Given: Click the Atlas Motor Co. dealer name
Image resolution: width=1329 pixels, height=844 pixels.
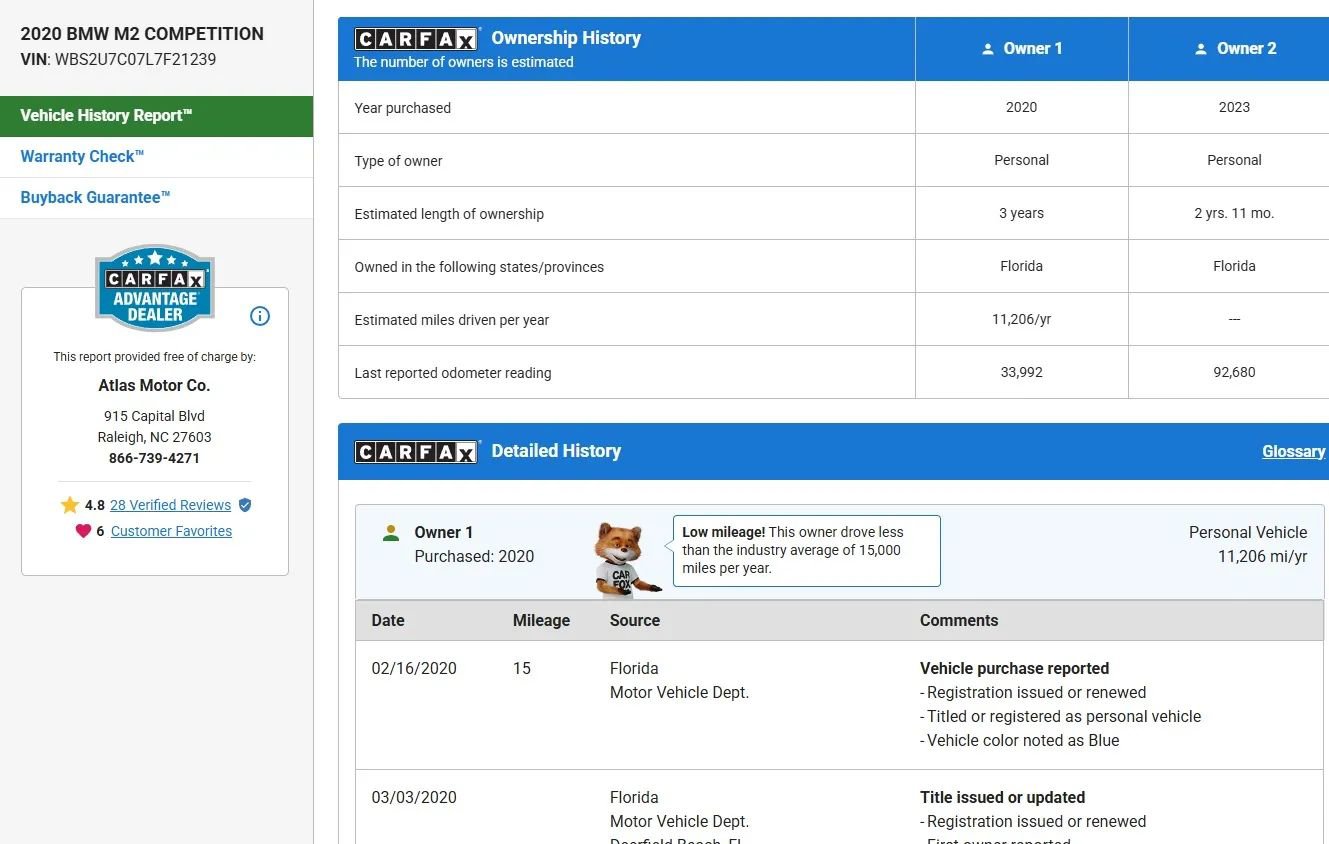Looking at the screenshot, I should [154, 385].
